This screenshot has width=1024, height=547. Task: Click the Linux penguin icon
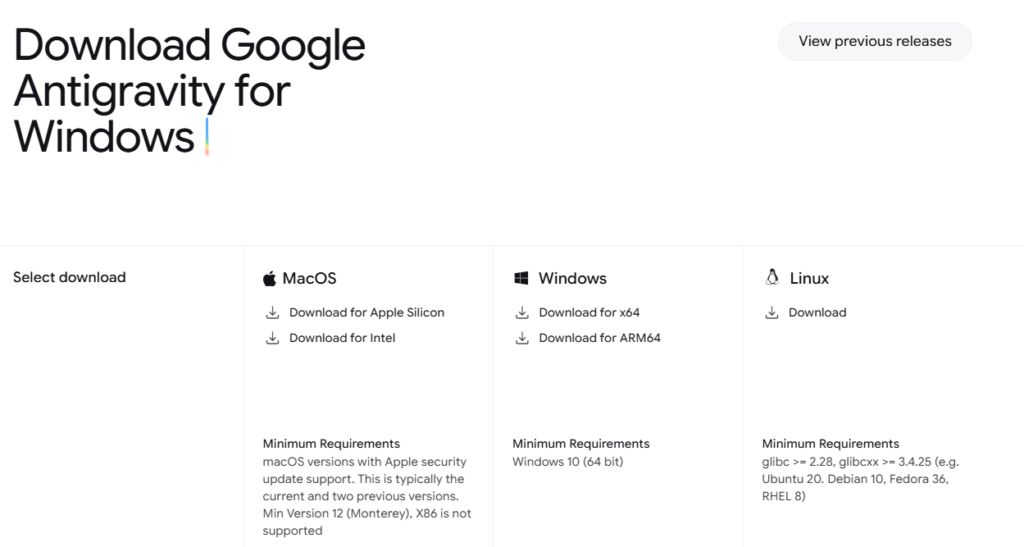771,278
